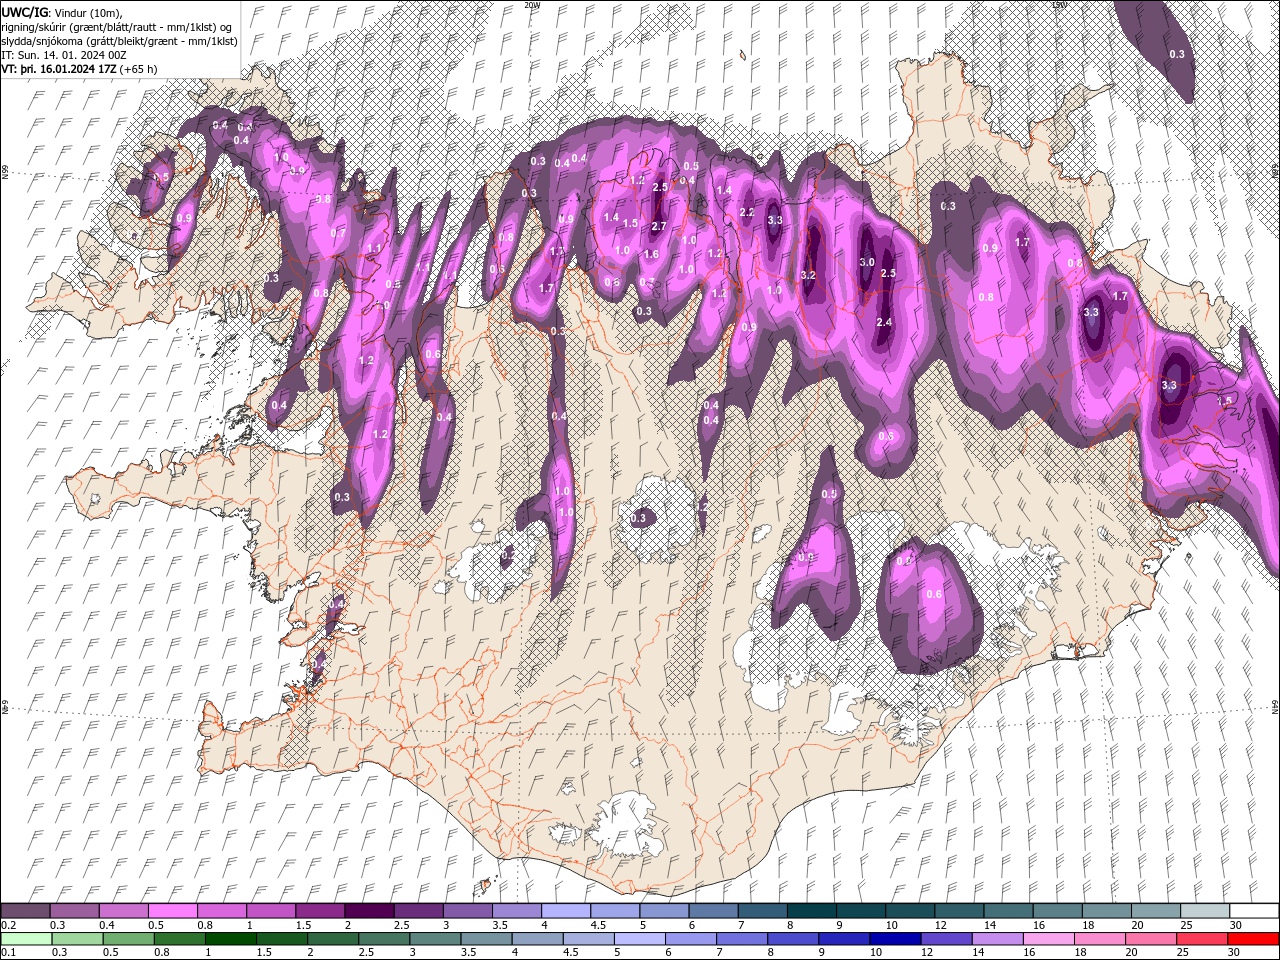Click the 8–9 dark teal swatch, upper legend row
The width and height of the screenshot is (1280, 960).
pos(811,910)
